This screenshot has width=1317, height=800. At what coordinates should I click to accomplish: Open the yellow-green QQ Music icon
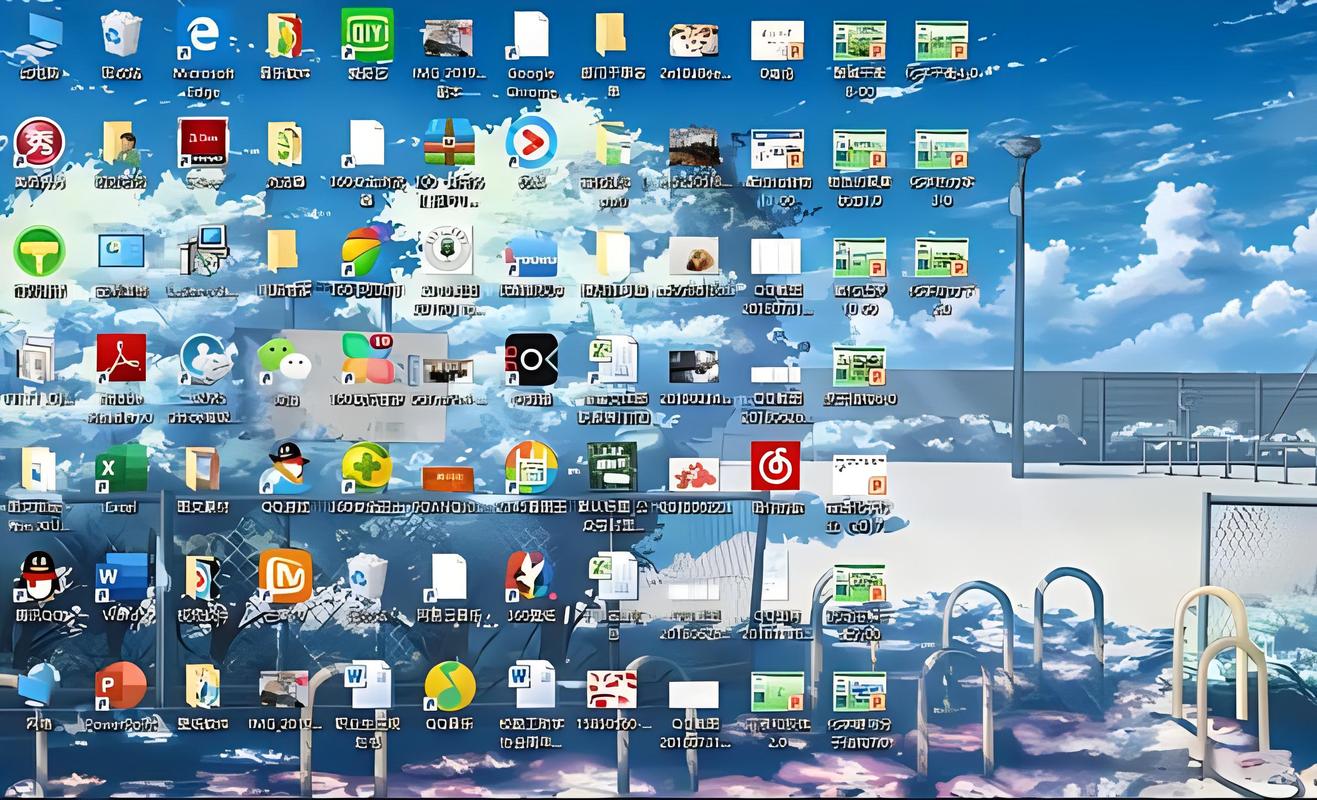449,685
